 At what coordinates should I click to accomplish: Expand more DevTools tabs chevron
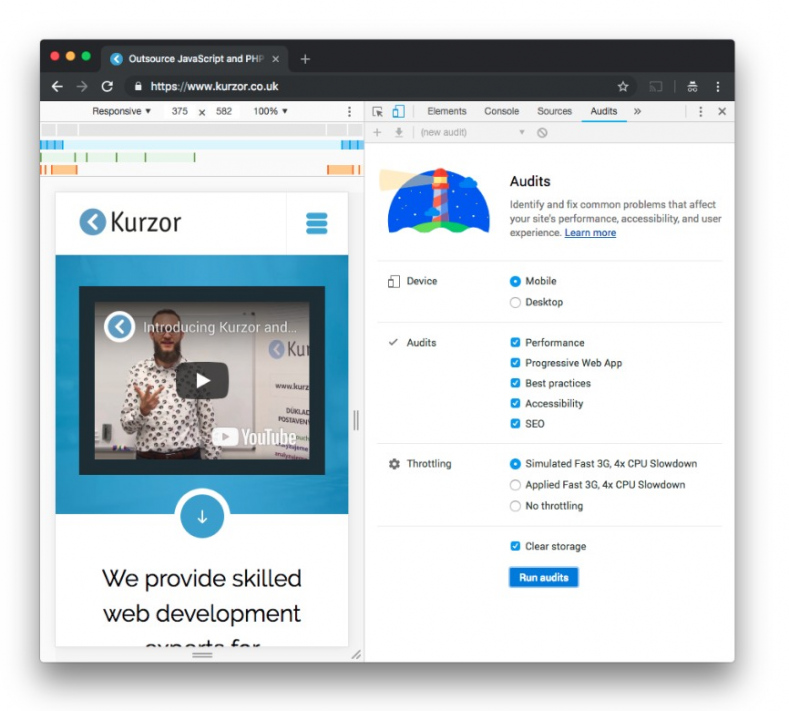[638, 111]
